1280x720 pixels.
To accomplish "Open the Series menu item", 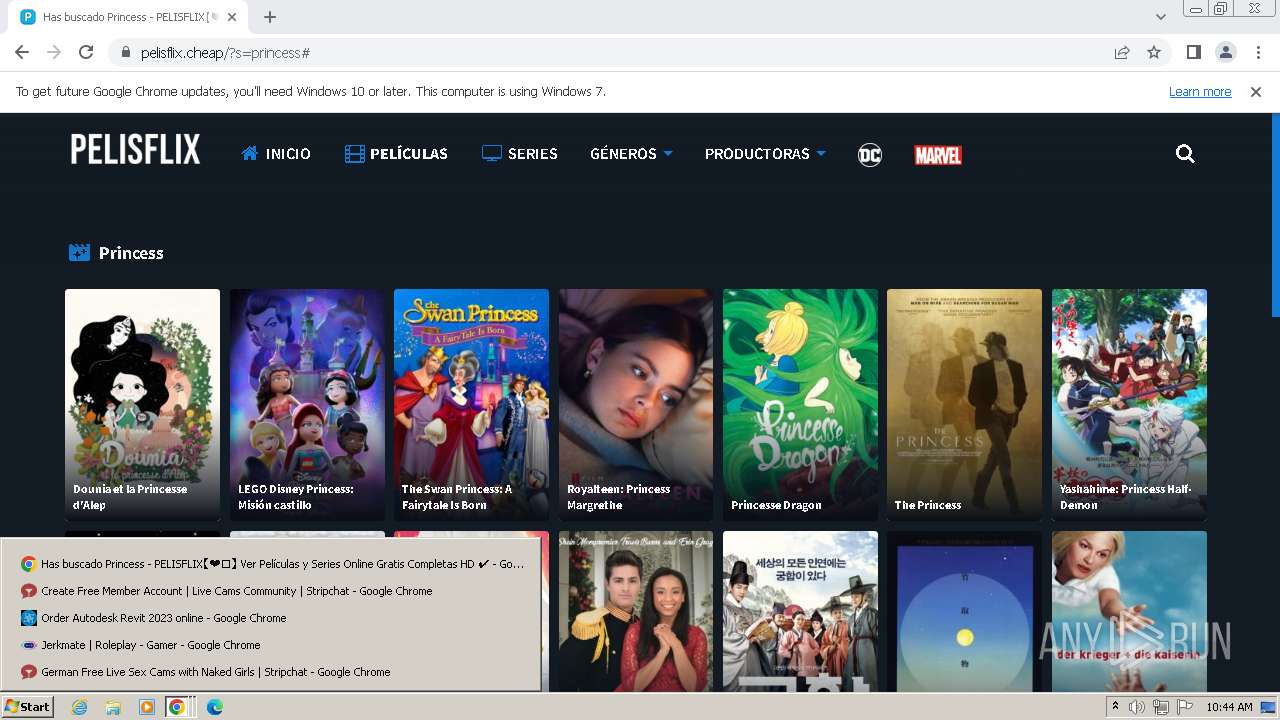I will 520,154.
